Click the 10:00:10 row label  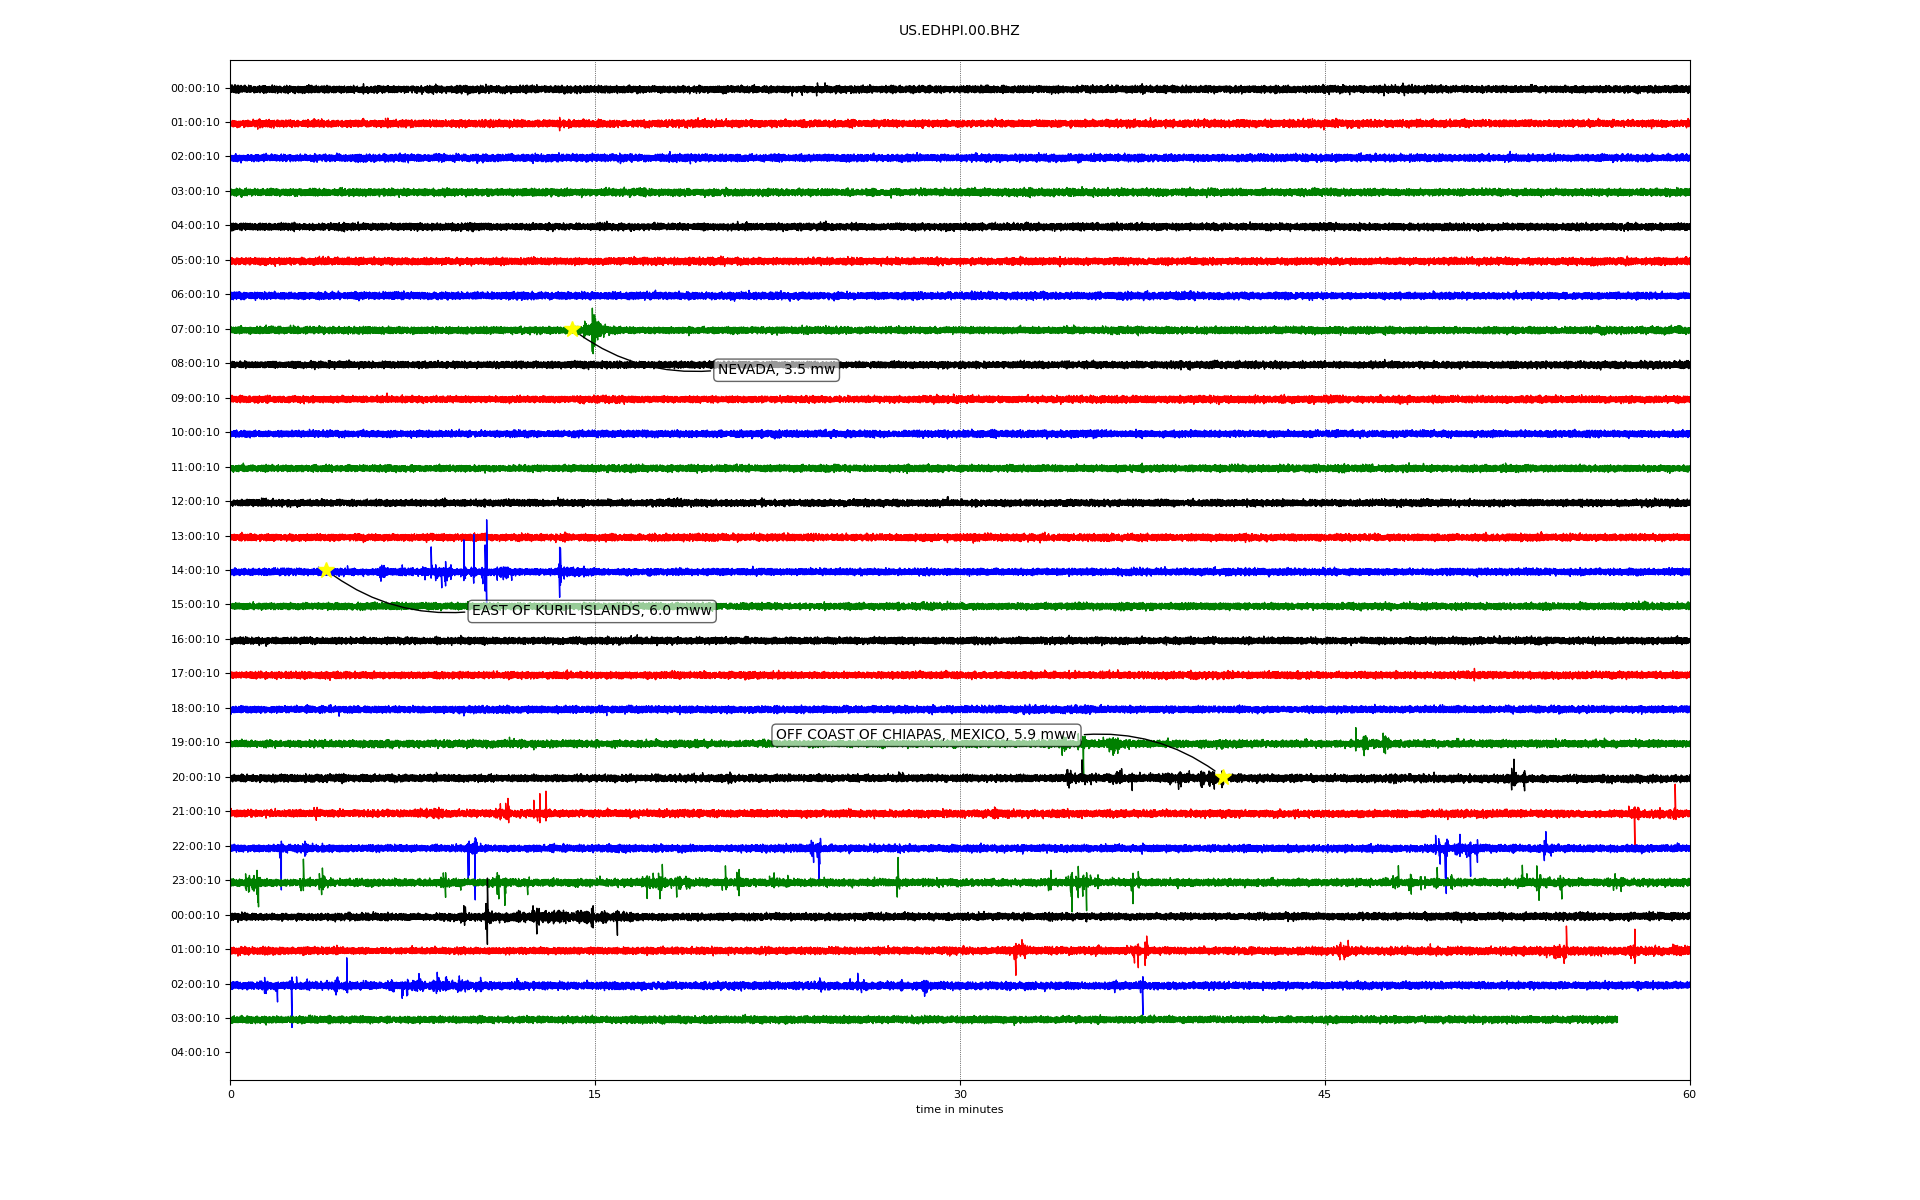click(195, 433)
